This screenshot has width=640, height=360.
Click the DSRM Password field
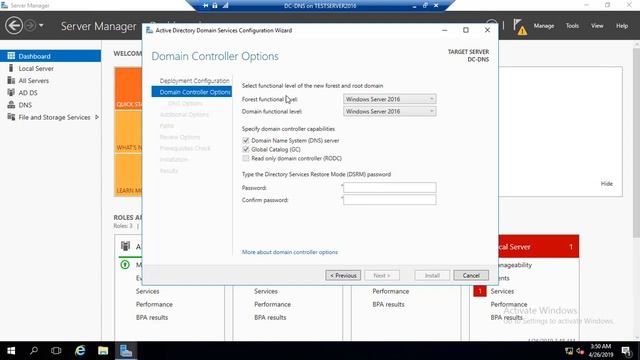pyautogui.click(x=389, y=187)
